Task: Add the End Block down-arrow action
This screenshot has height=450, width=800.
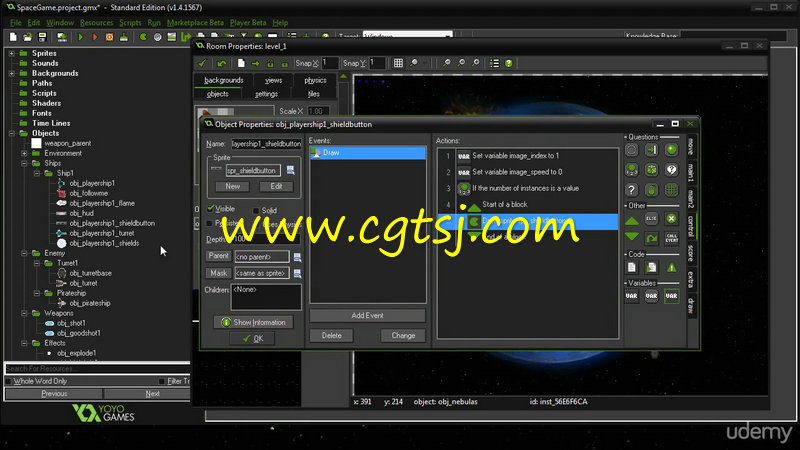Action: (x=632, y=237)
